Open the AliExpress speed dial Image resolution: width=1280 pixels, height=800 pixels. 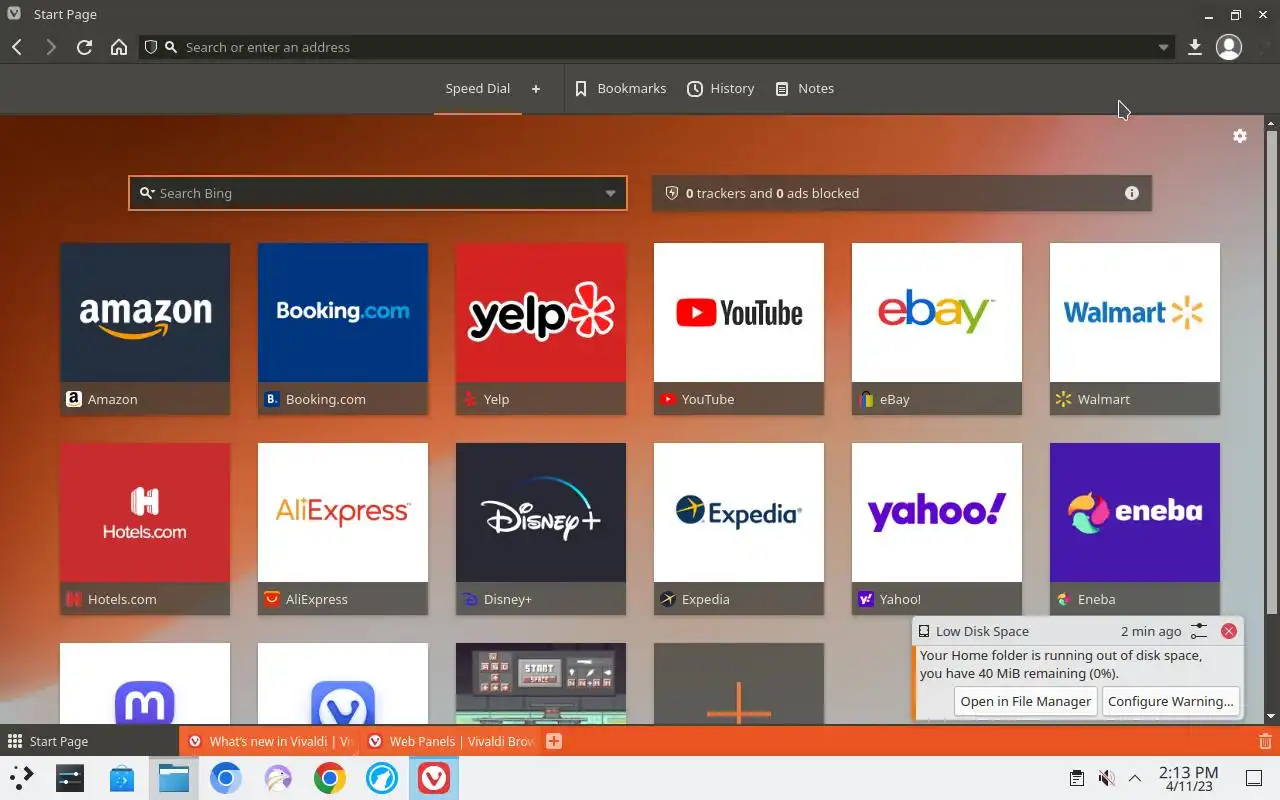[x=343, y=529]
